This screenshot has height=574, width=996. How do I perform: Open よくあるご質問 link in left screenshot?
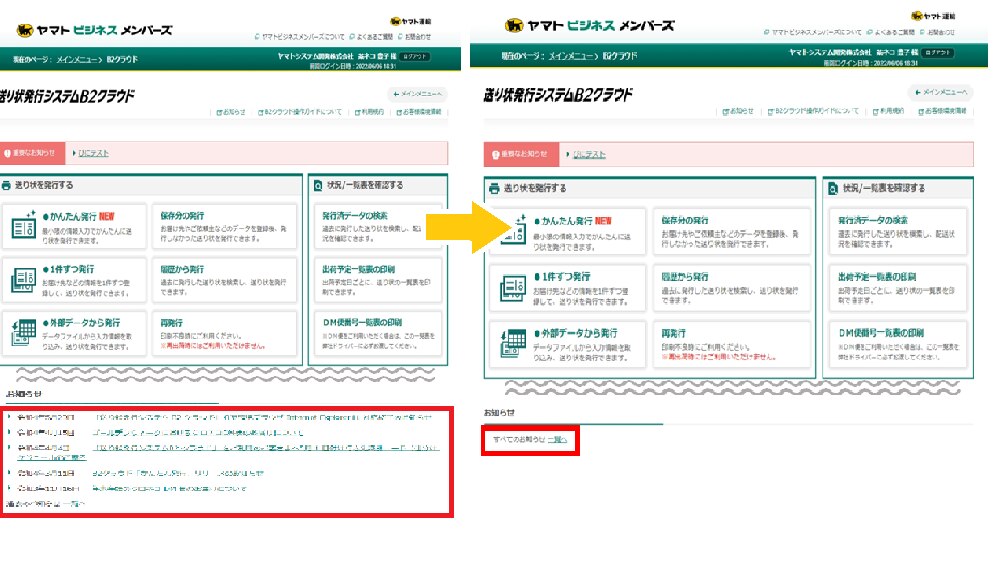370,37
